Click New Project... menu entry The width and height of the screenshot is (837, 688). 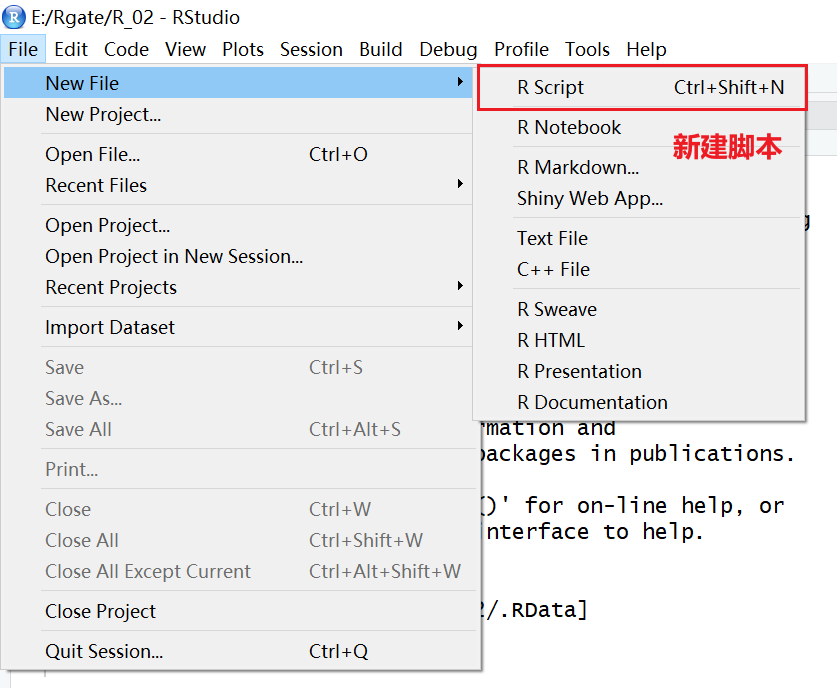103,114
